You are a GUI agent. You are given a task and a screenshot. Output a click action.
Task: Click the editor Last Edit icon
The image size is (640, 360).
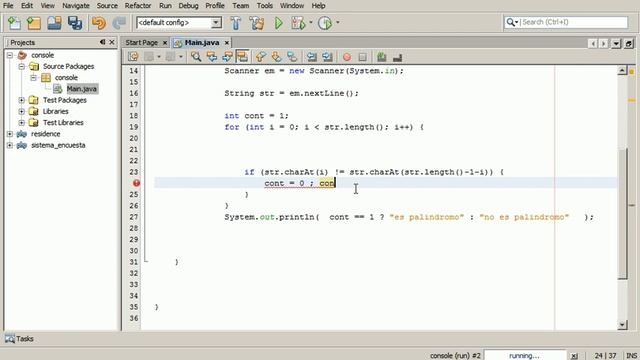coord(133,57)
